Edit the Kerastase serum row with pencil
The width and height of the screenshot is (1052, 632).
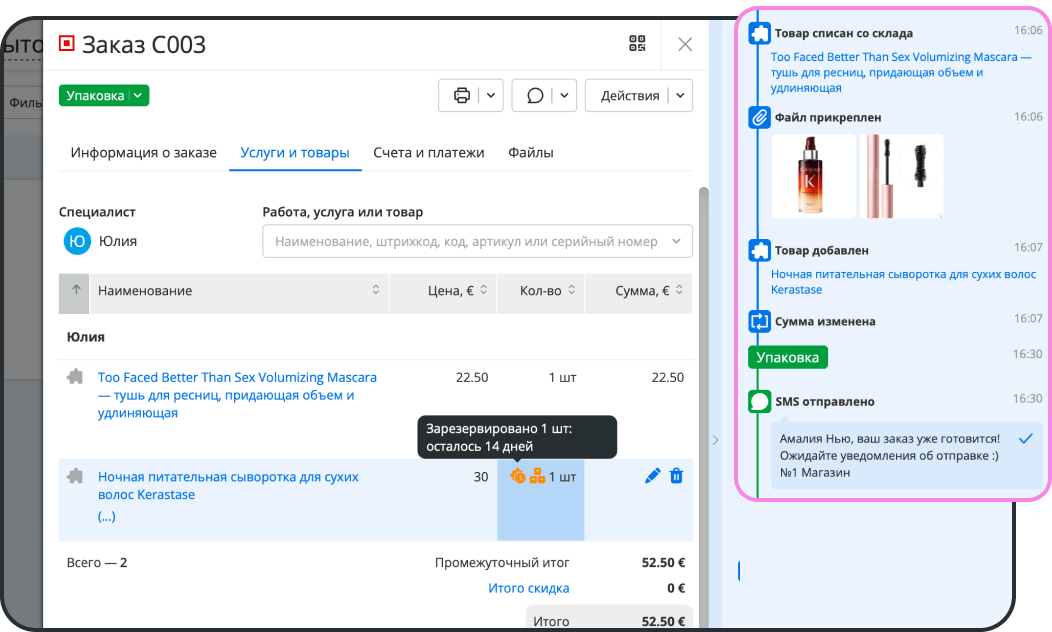[x=652, y=476]
